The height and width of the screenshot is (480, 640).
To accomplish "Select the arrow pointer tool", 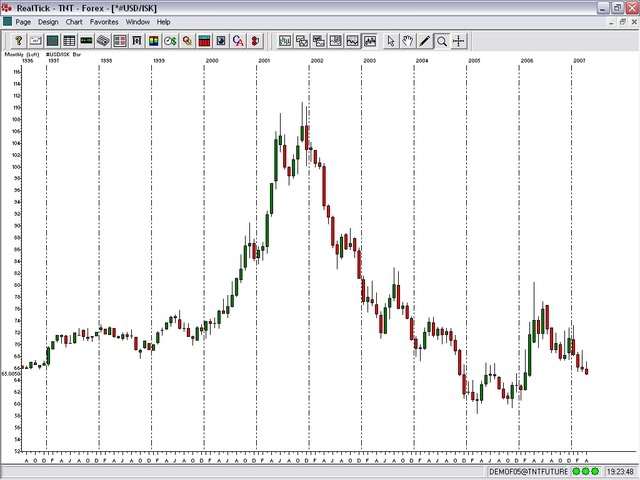I will pos(391,41).
